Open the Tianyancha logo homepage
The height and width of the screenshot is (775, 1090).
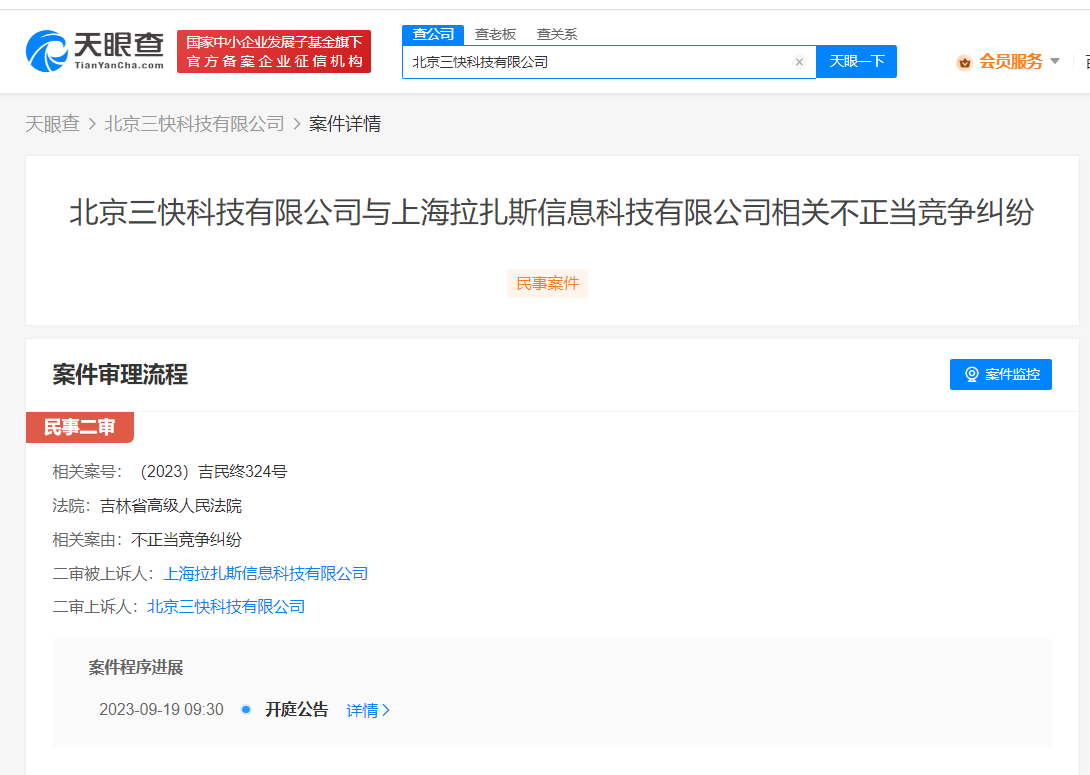(95, 51)
